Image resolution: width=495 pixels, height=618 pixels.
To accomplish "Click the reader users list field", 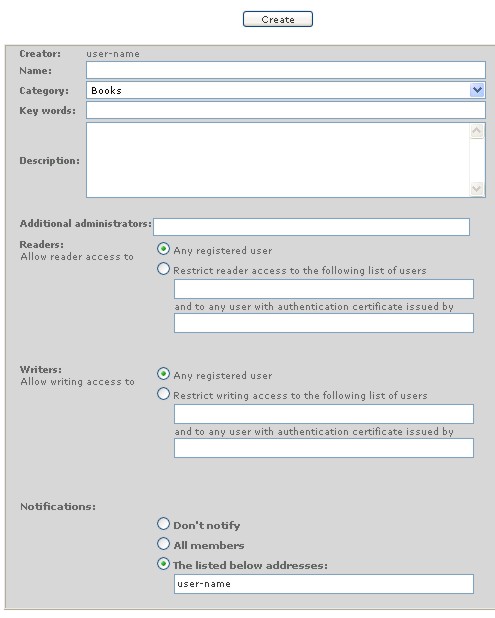I will point(324,289).
